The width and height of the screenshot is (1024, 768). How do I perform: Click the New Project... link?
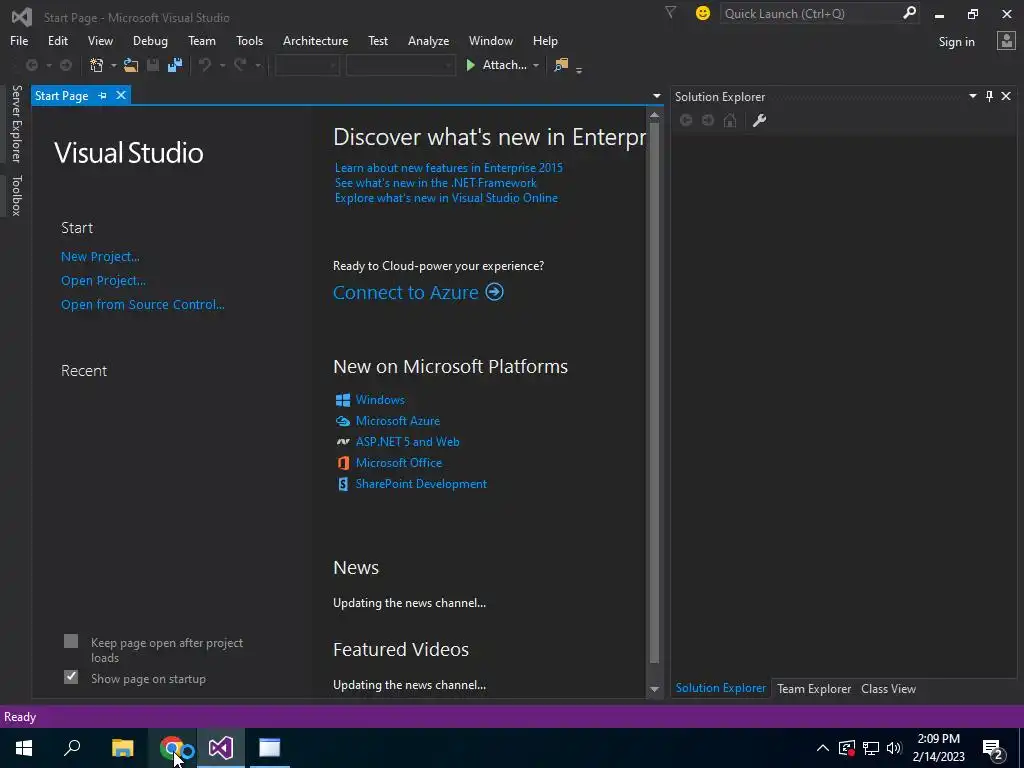(100, 257)
